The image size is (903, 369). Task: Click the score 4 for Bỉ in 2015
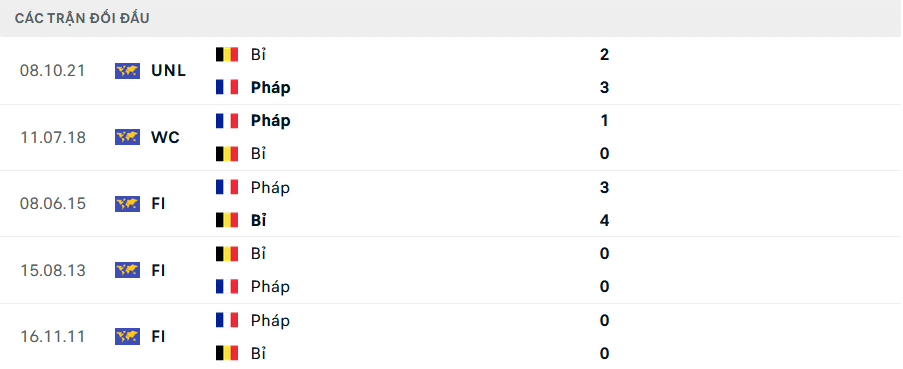(604, 220)
